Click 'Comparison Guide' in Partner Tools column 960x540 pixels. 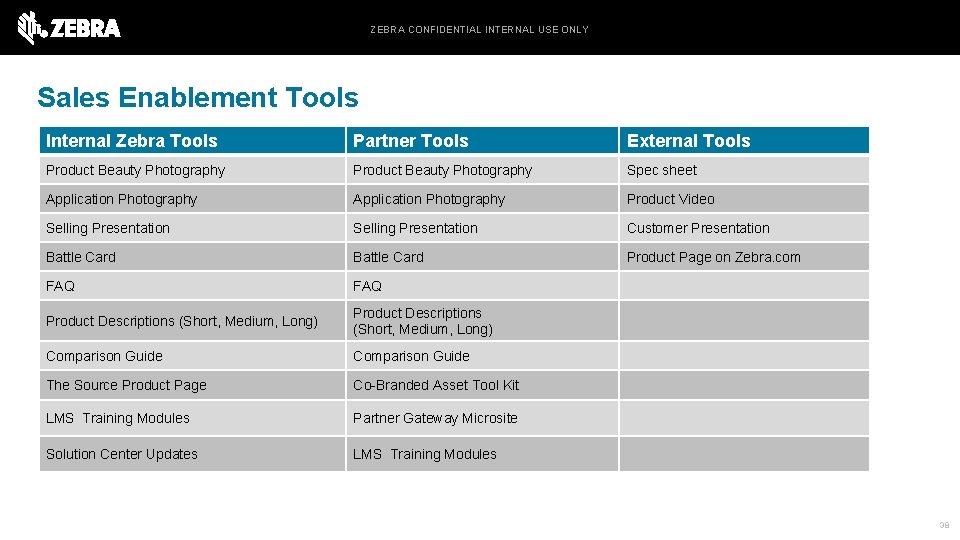tap(482, 356)
